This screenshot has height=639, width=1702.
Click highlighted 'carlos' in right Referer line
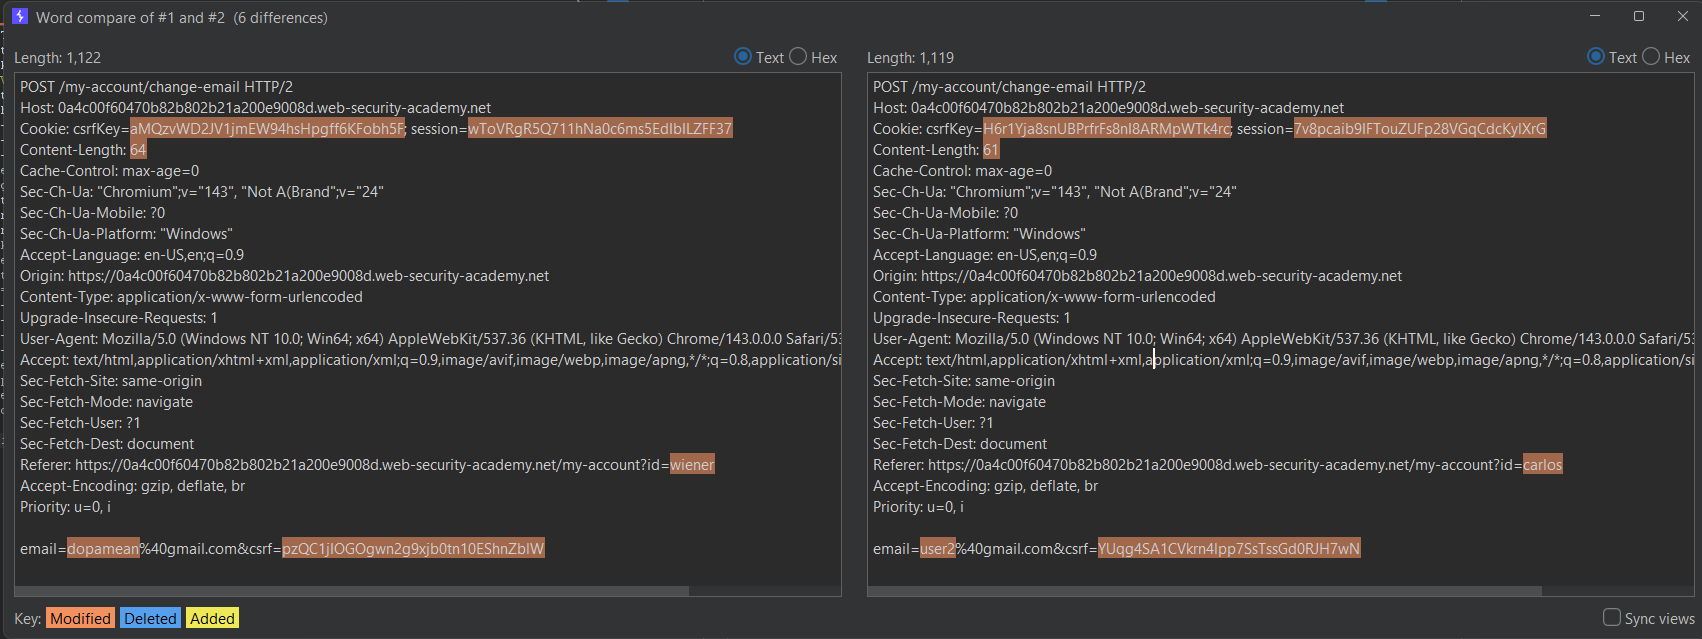coord(1542,465)
